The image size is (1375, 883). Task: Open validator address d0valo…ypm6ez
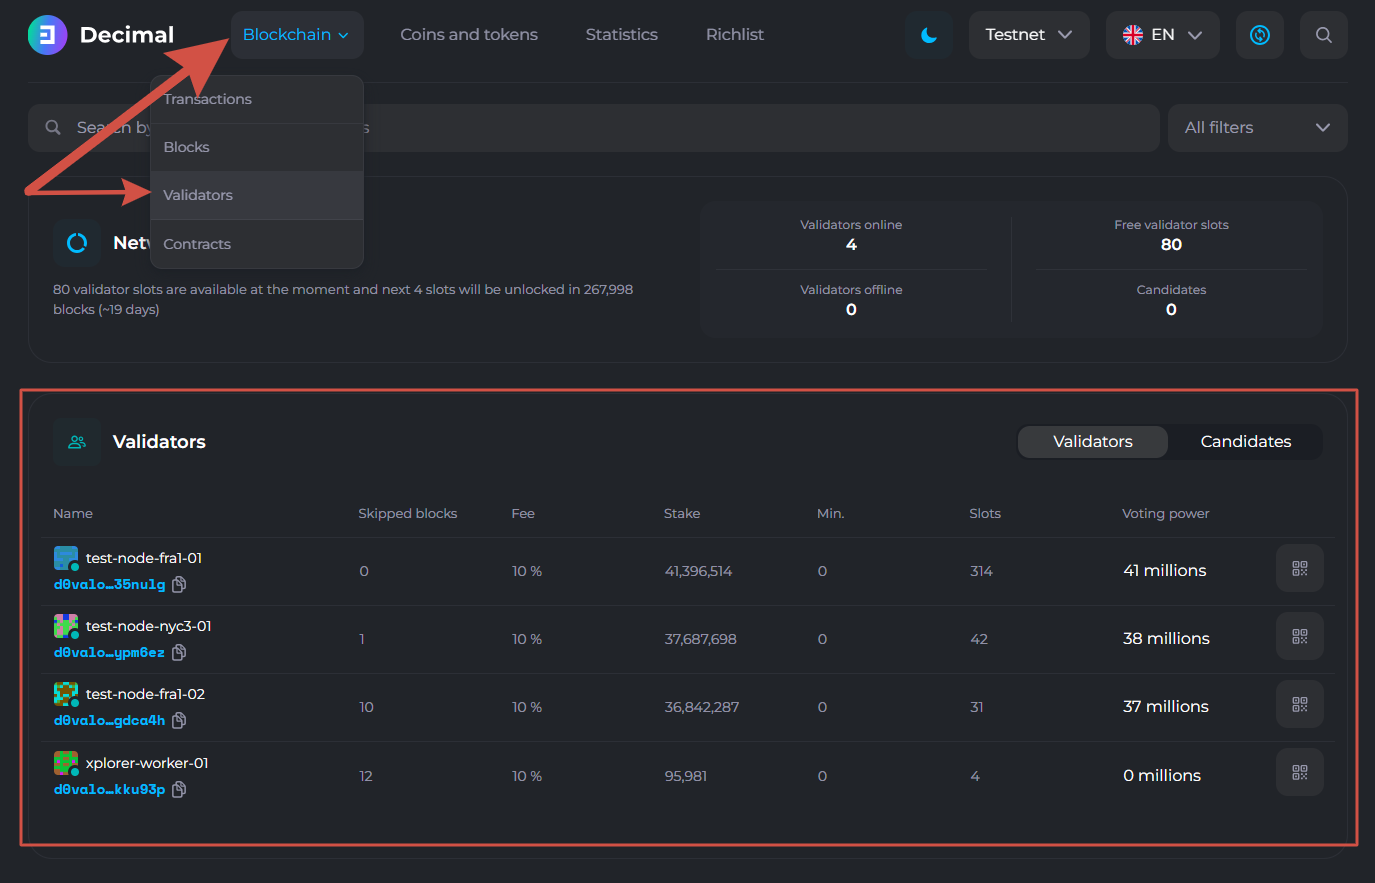109,653
